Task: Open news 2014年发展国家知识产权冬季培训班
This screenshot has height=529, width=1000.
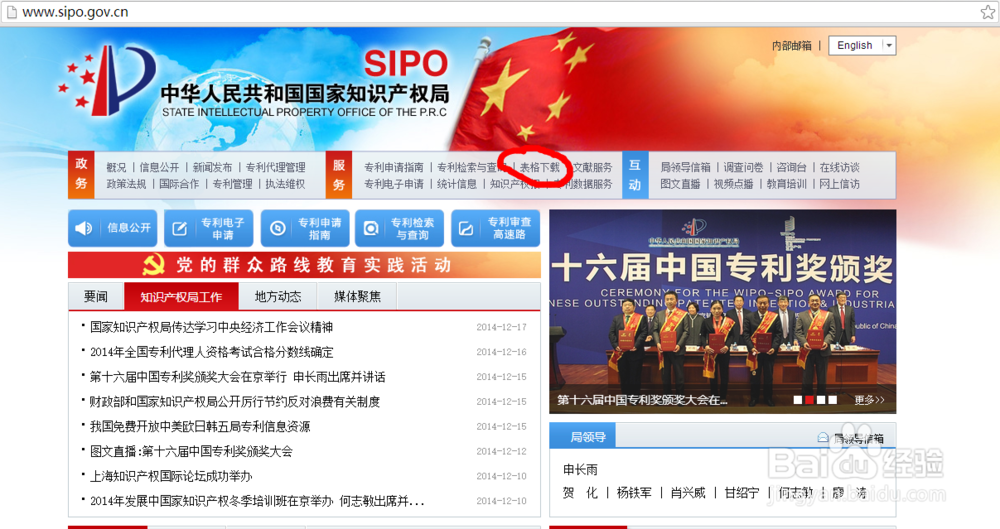Action: [257, 502]
